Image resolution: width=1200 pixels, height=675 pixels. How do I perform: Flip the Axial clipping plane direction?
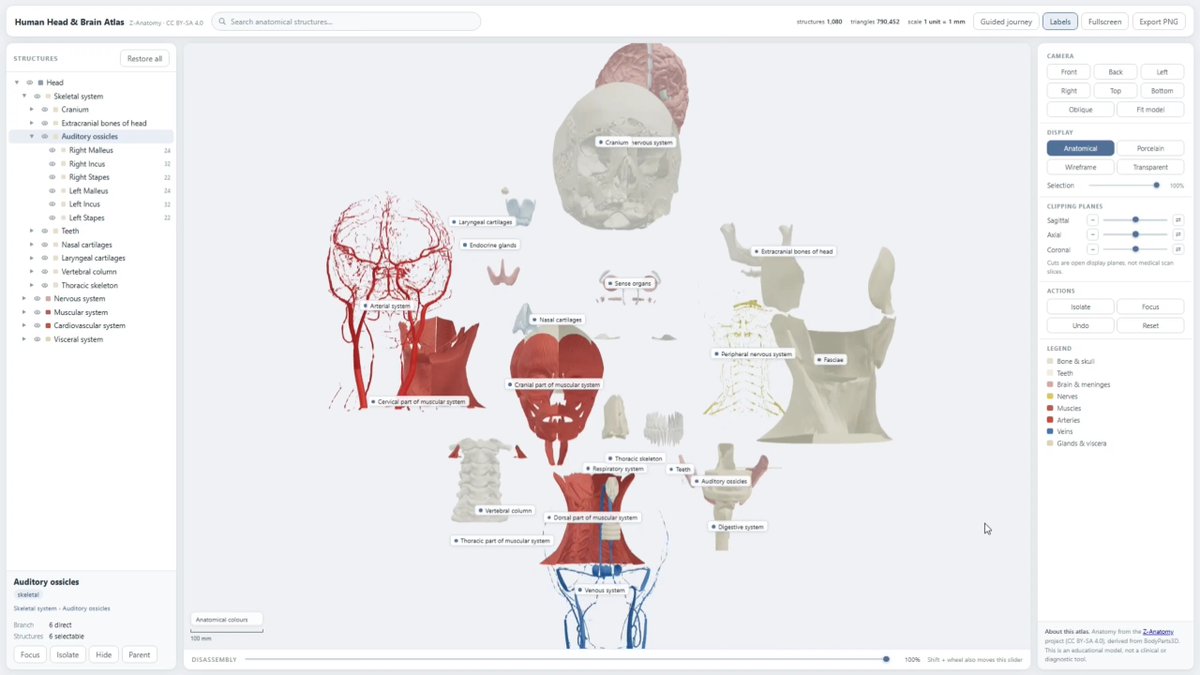[x=1178, y=235]
